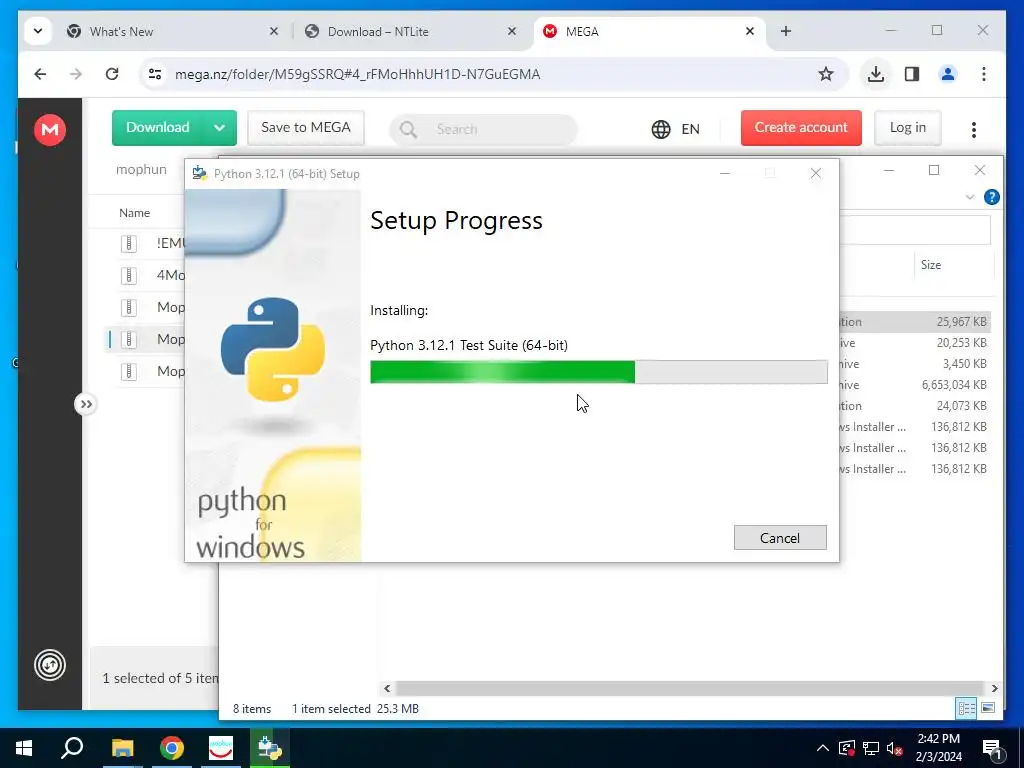1024x768 pixels.
Task: Open the Windows Start menu
Action: [x=24, y=748]
